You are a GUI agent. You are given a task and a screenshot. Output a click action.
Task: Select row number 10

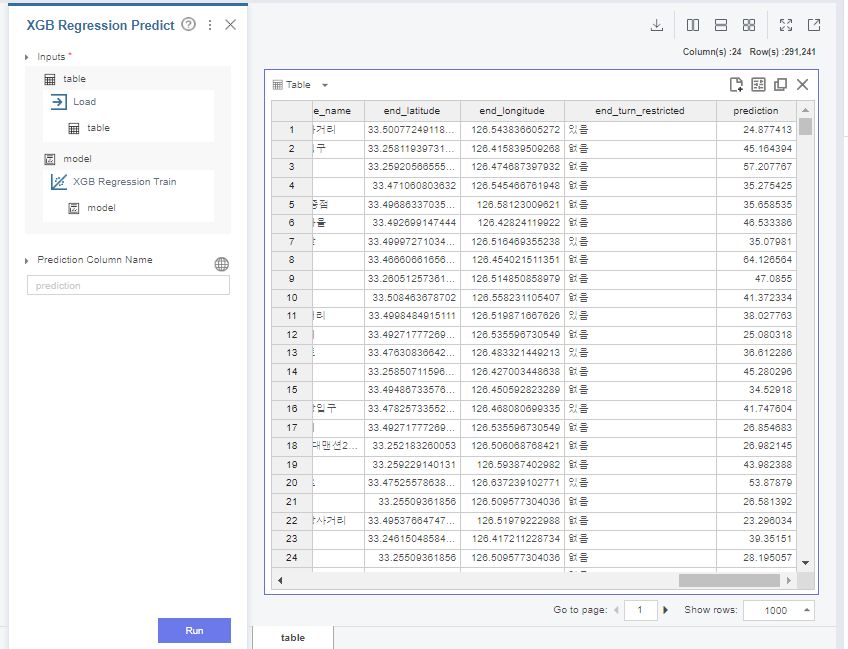[292, 297]
